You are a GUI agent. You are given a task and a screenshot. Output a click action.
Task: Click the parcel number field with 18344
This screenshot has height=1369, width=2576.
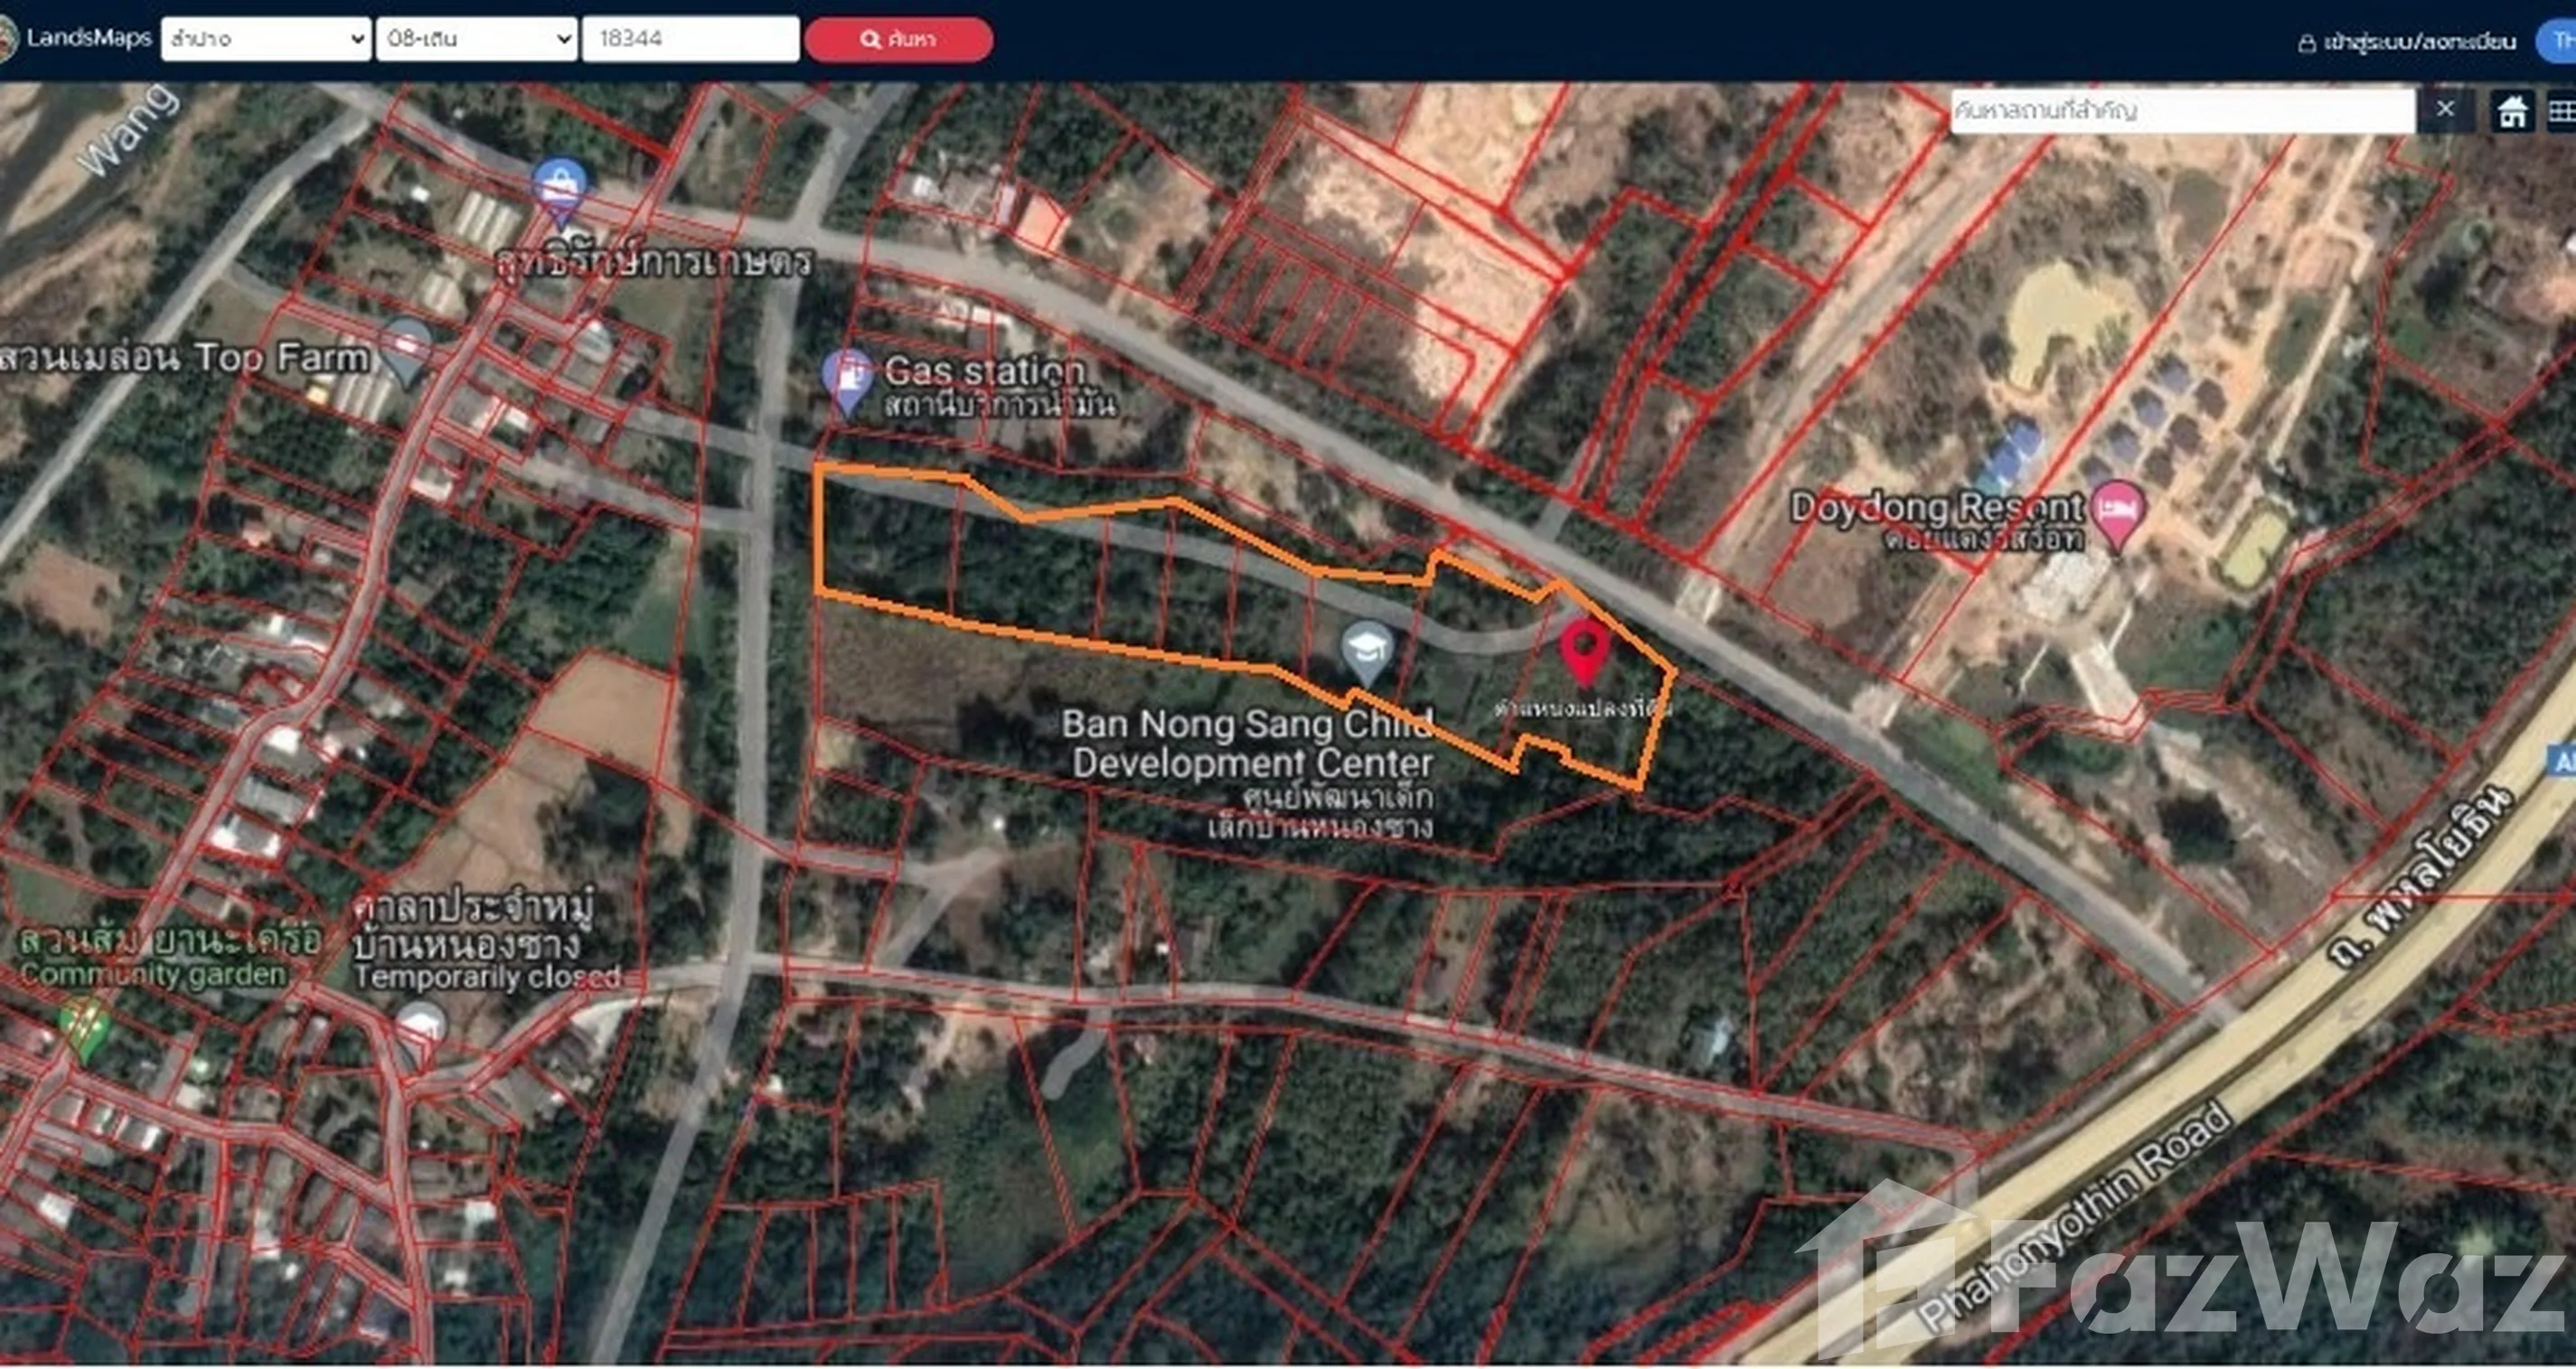[x=690, y=39]
